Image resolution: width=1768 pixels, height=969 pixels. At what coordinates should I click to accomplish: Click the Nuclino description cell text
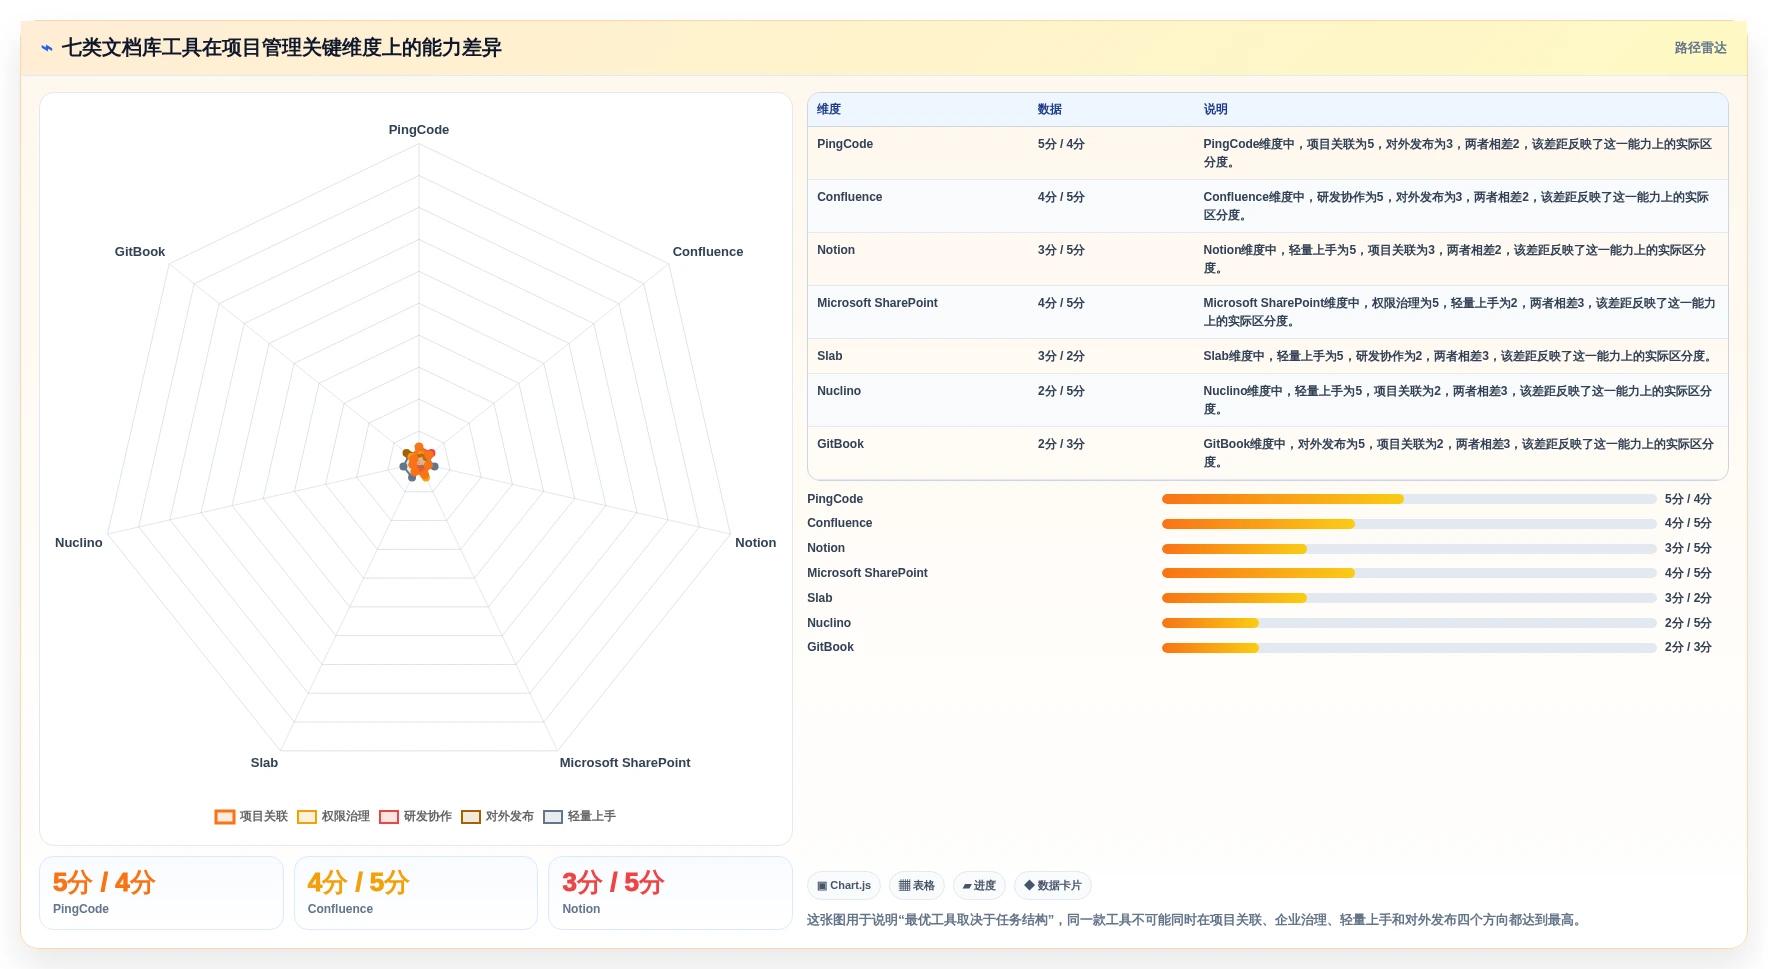(1458, 400)
